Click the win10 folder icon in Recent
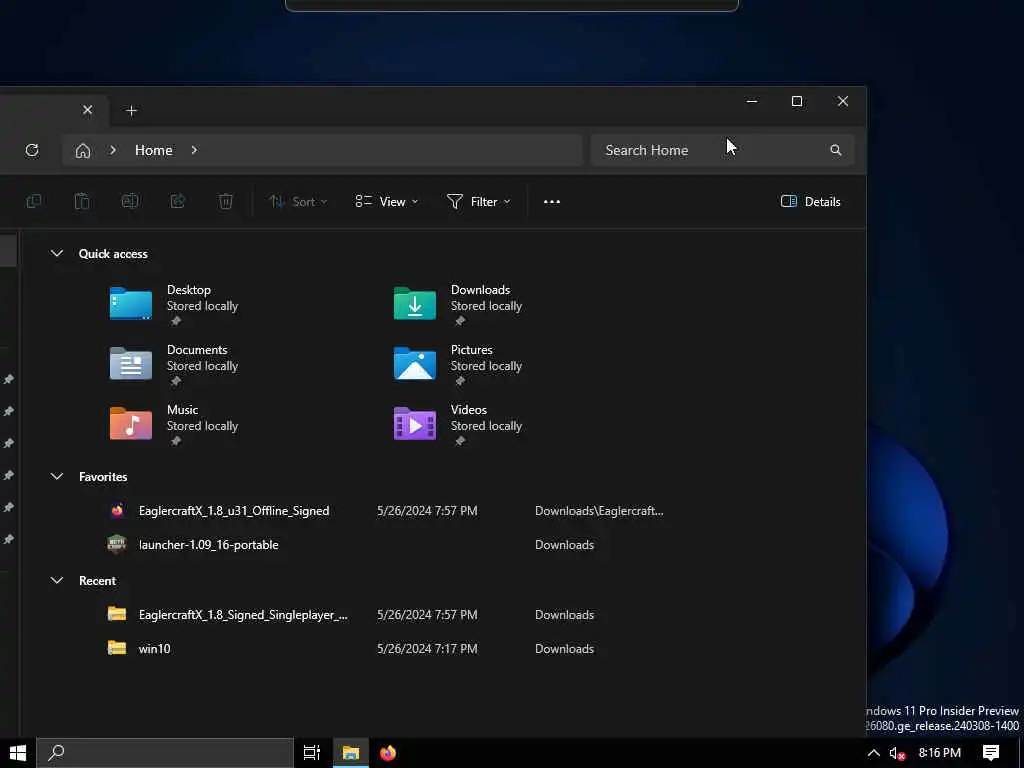Image resolution: width=1024 pixels, height=768 pixels. pyautogui.click(x=117, y=648)
